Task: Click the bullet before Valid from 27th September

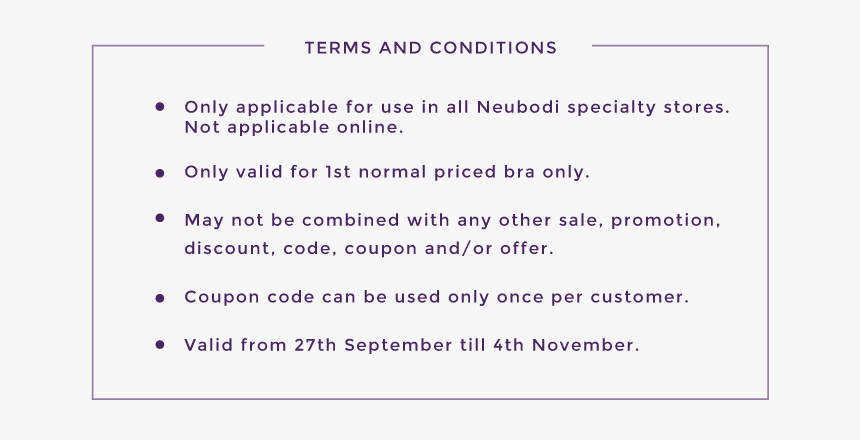Action: click(160, 345)
